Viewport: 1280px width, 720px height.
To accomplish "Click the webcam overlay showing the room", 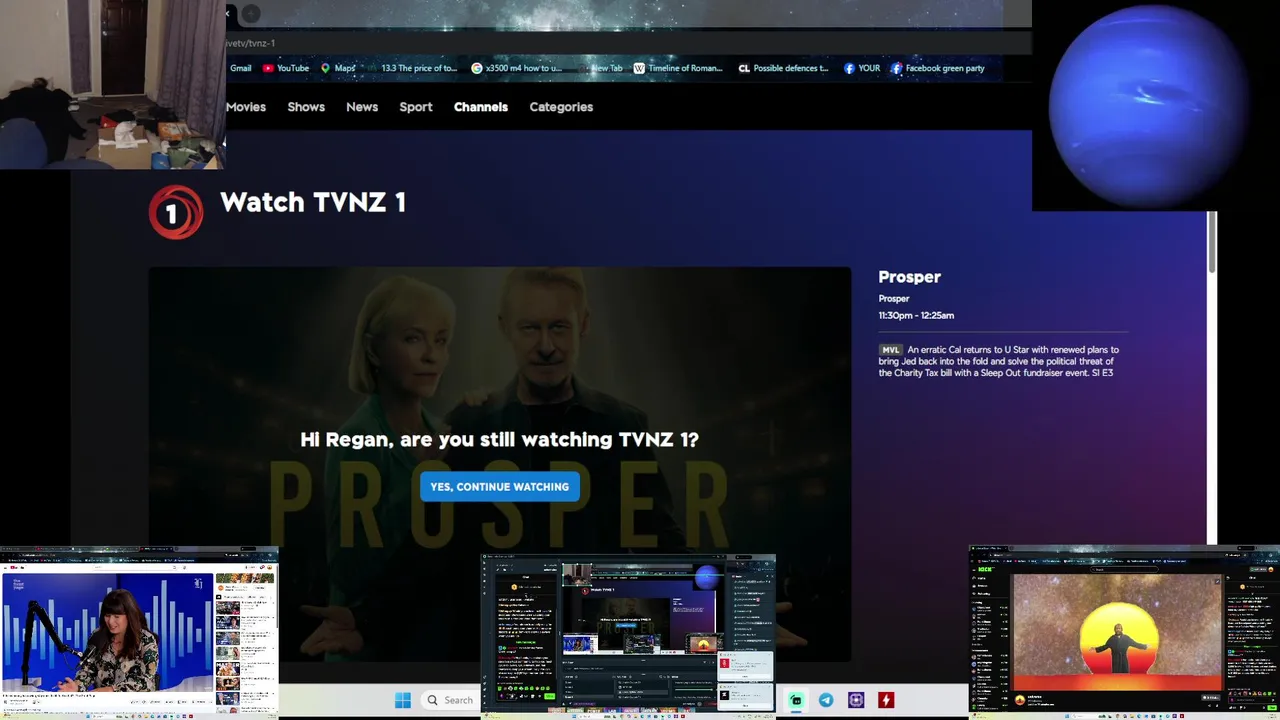I will (112, 84).
